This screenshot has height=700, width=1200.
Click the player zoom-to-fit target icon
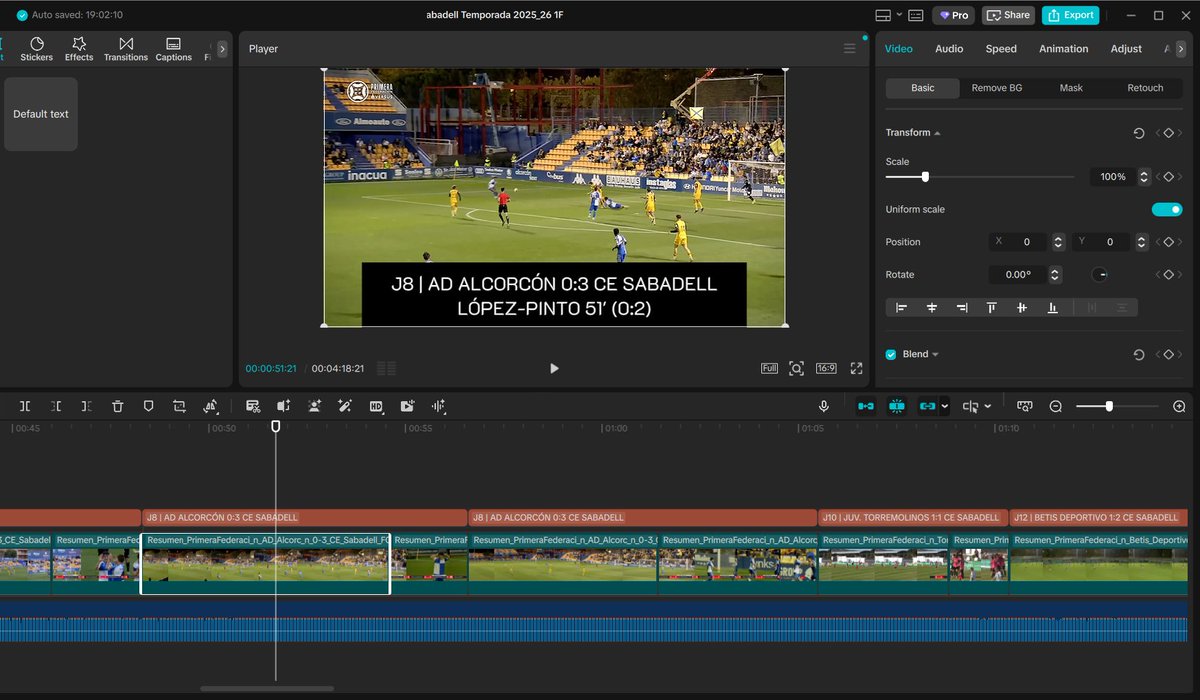[796, 368]
